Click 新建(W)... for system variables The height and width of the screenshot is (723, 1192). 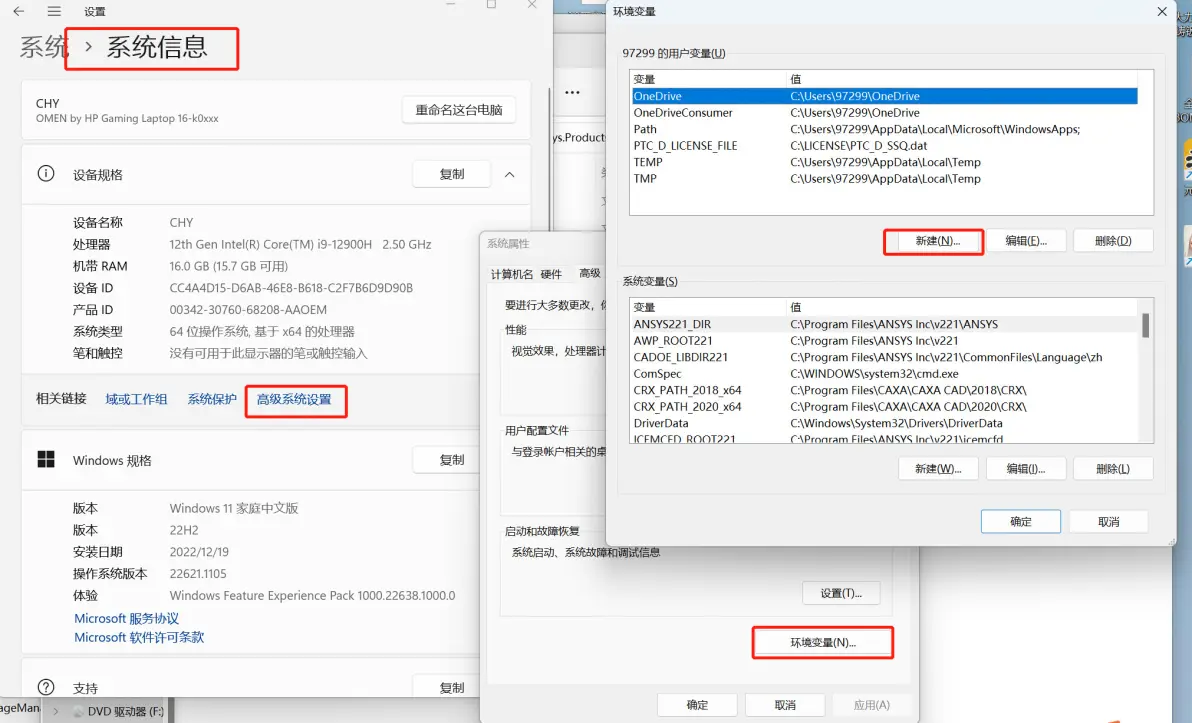pyautogui.click(x=938, y=469)
